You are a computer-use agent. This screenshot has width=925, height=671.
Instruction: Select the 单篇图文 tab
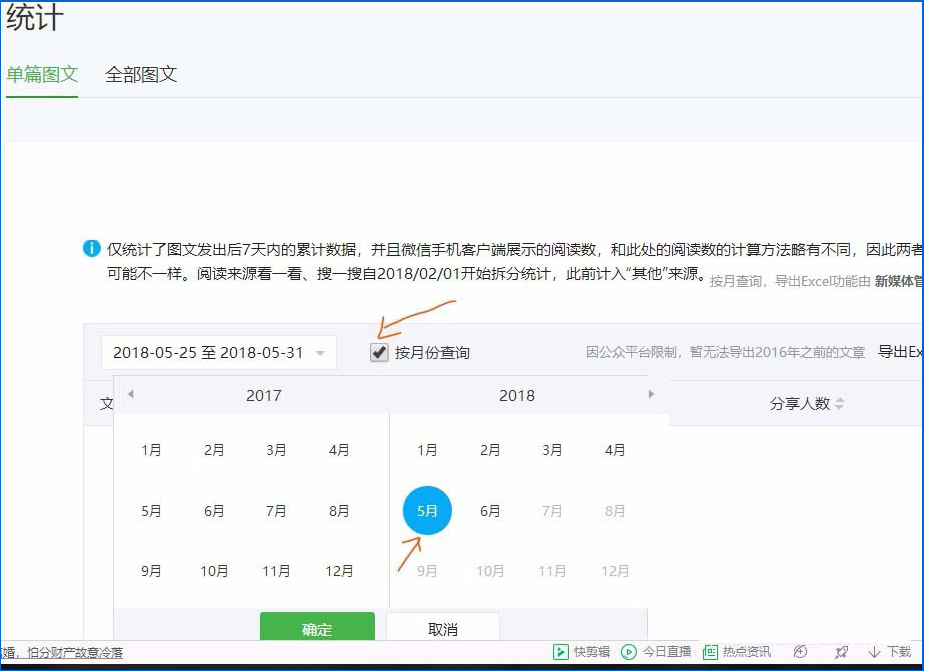click(x=41, y=74)
